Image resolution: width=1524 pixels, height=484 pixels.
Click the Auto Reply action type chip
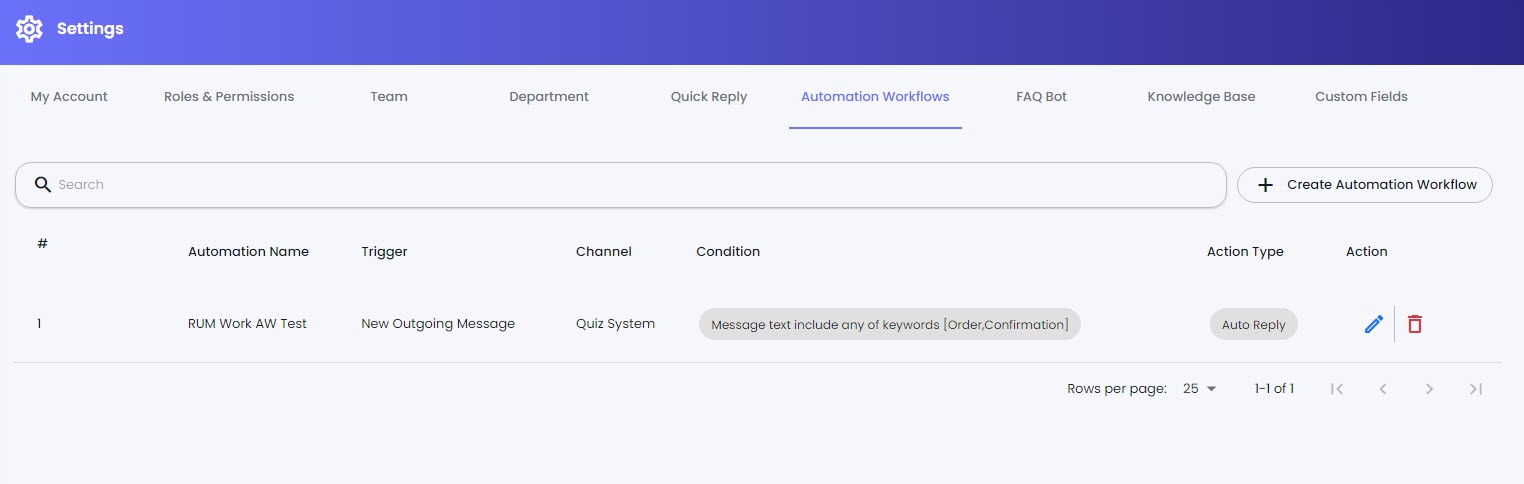click(x=1253, y=325)
